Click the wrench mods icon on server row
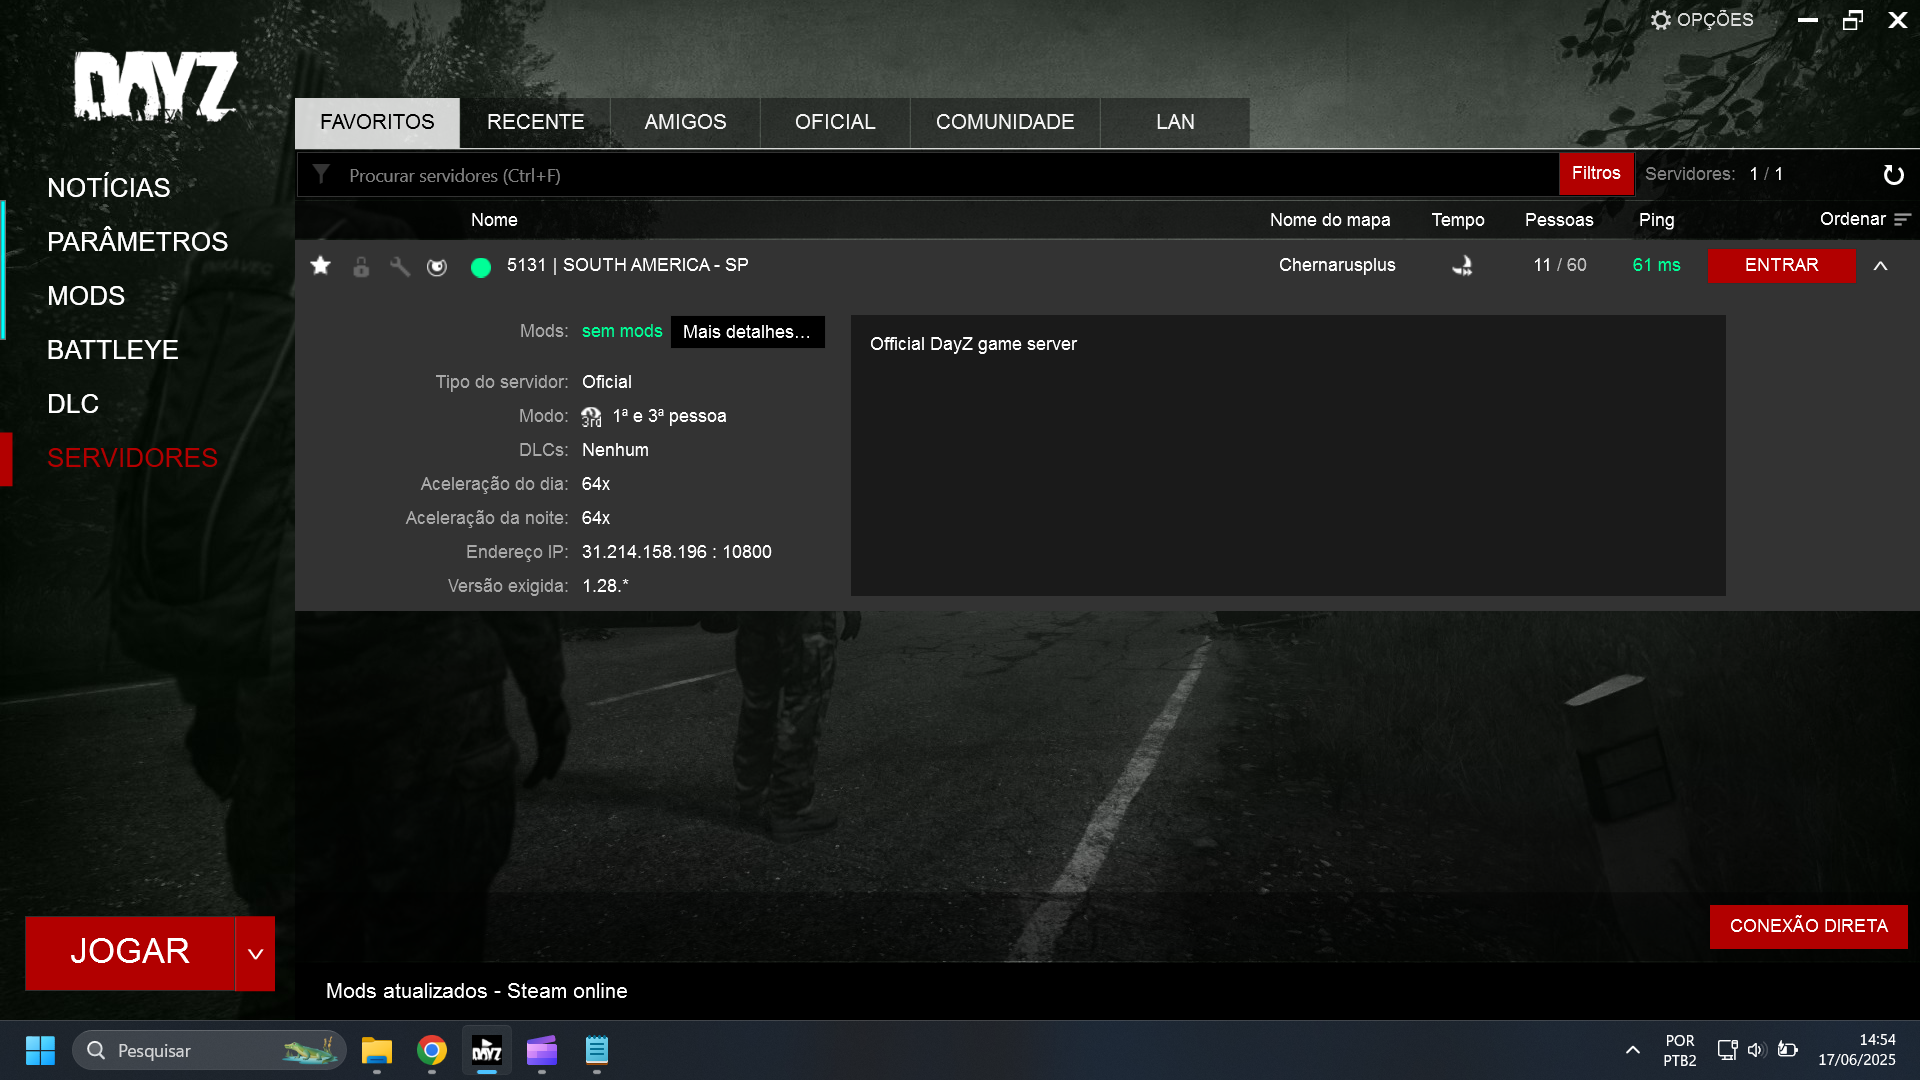Screen dimensions: 1920x1080 coord(399,266)
